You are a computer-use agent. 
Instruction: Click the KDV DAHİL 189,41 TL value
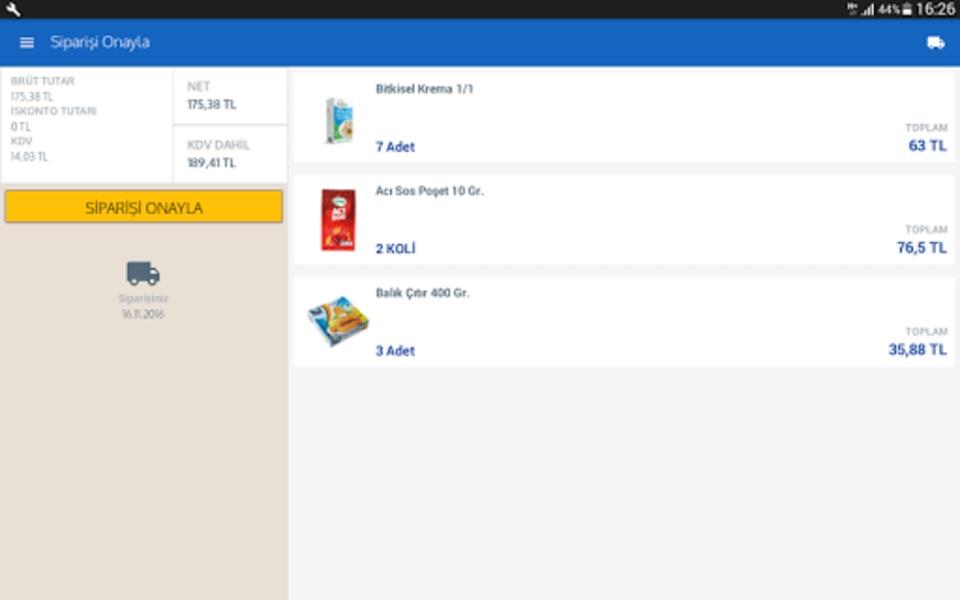[x=211, y=163]
